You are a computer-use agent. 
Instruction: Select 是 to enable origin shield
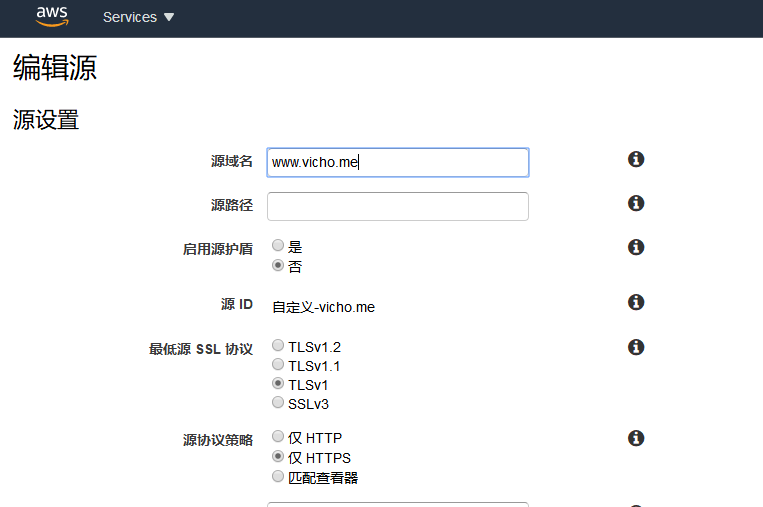pyautogui.click(x=278, y=246)
